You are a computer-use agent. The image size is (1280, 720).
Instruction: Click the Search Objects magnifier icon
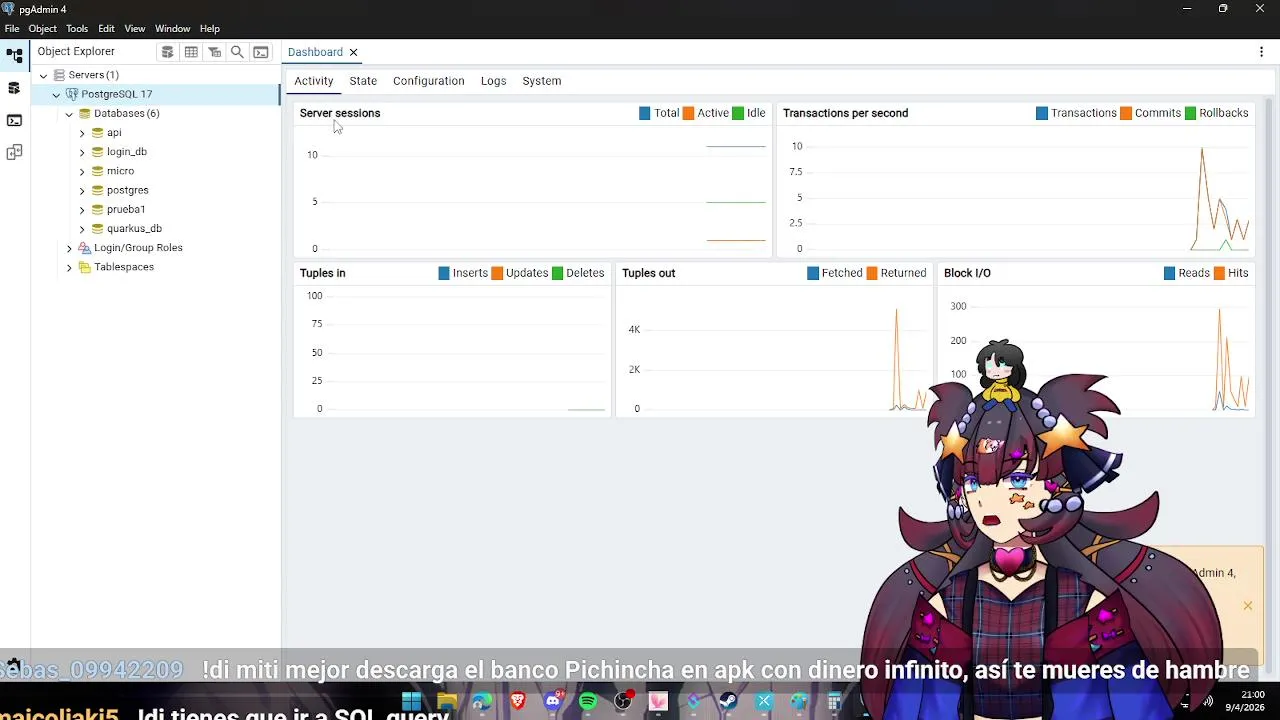tap(237, 52)
